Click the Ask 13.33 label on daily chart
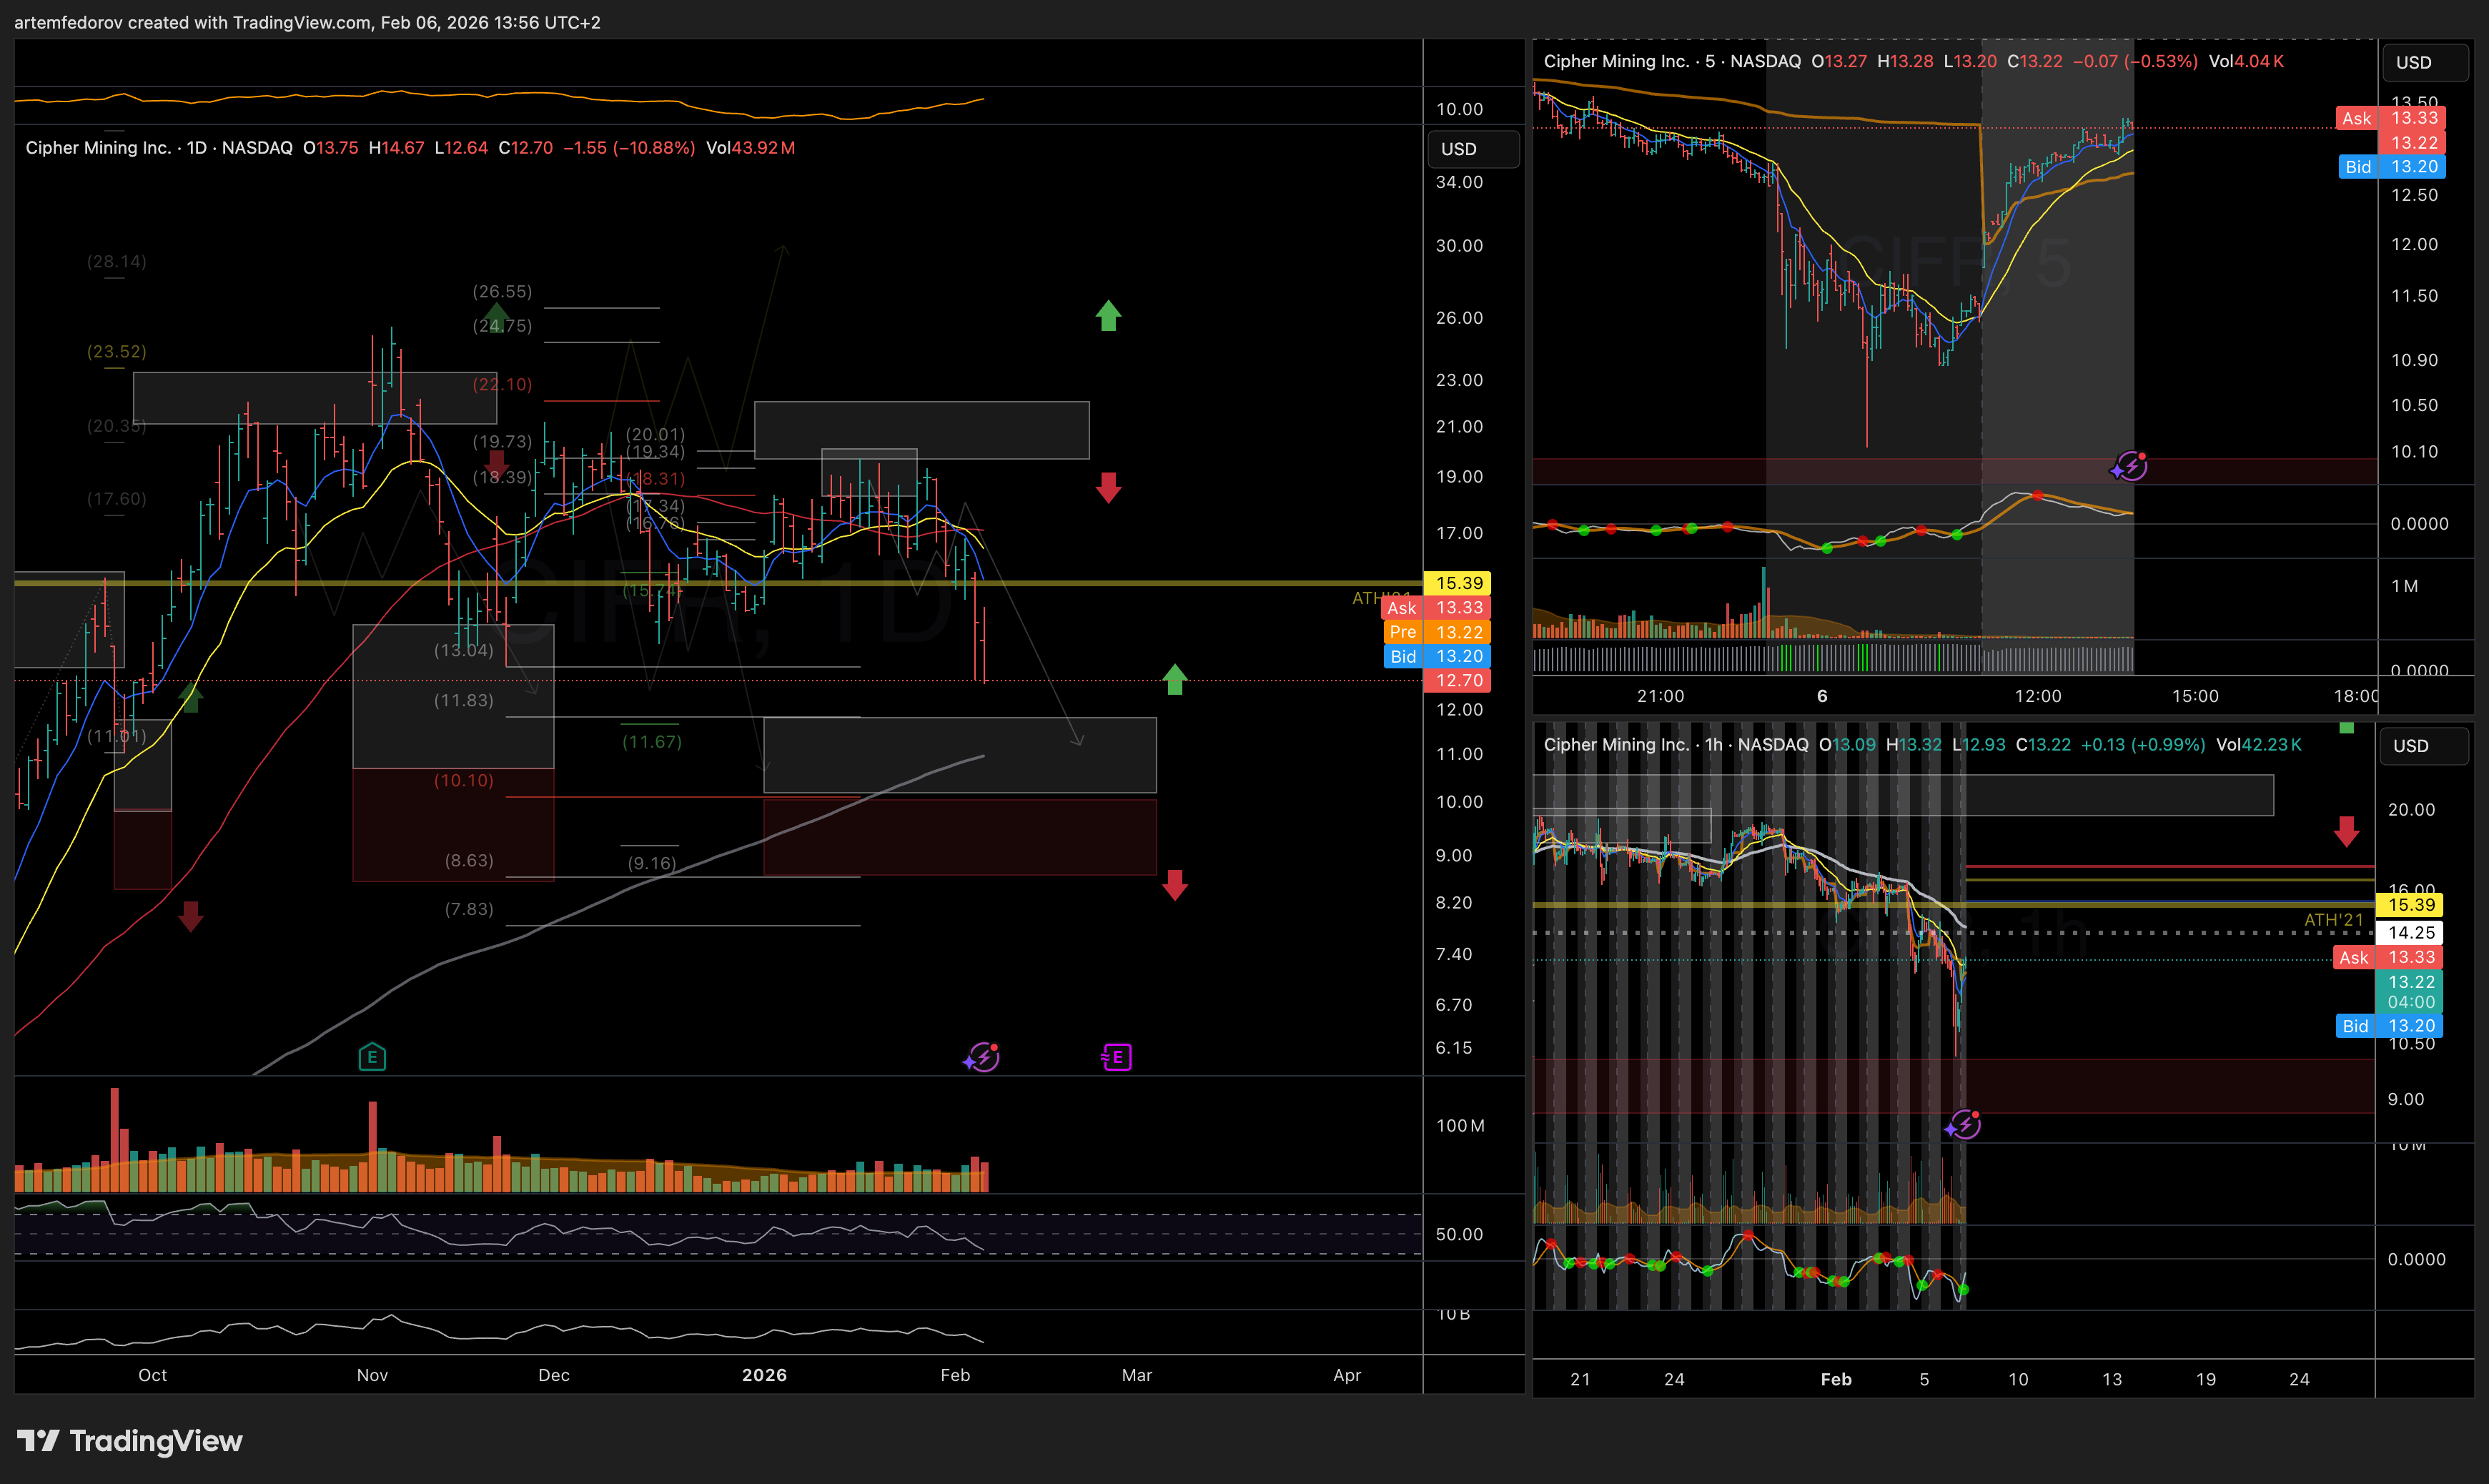This screenshot has height=1484, width=2489. [x=1436, y=607]
